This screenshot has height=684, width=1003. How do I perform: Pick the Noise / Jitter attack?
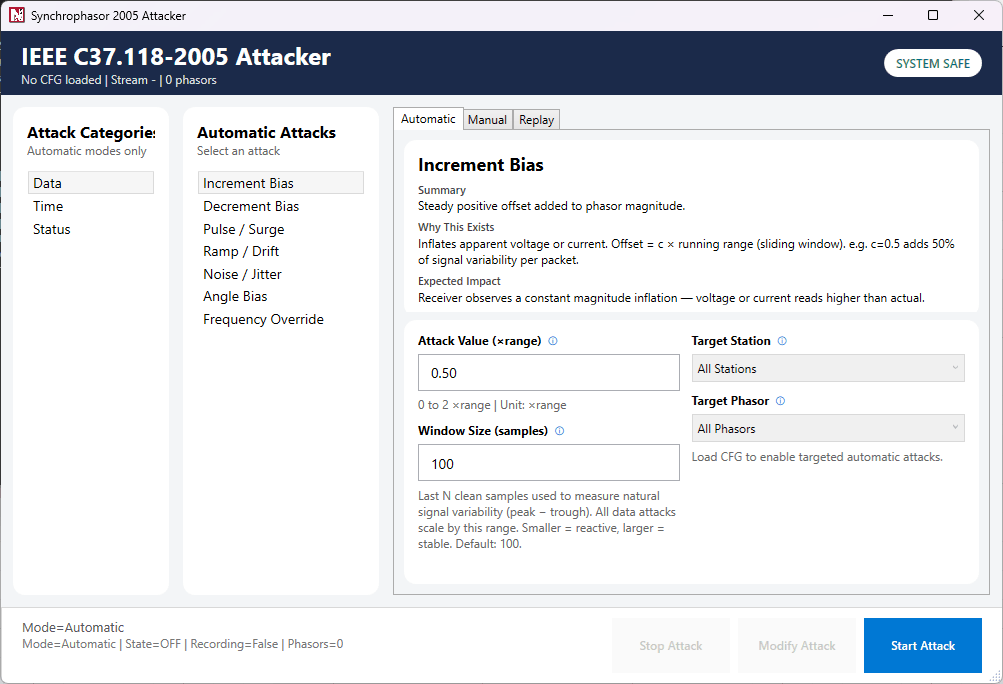281,274
